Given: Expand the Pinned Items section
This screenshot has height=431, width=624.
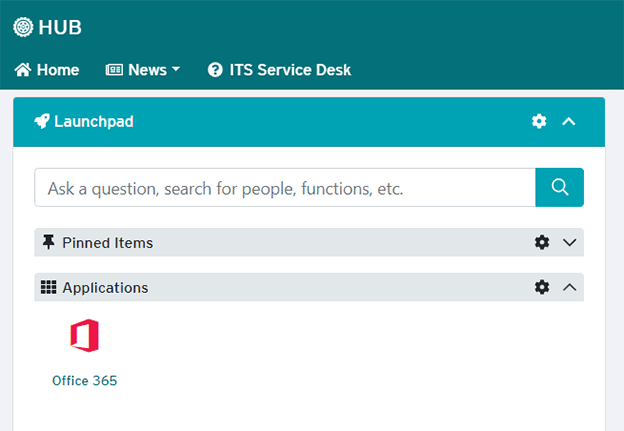Looking at the screenshot, I should point(570,242).
